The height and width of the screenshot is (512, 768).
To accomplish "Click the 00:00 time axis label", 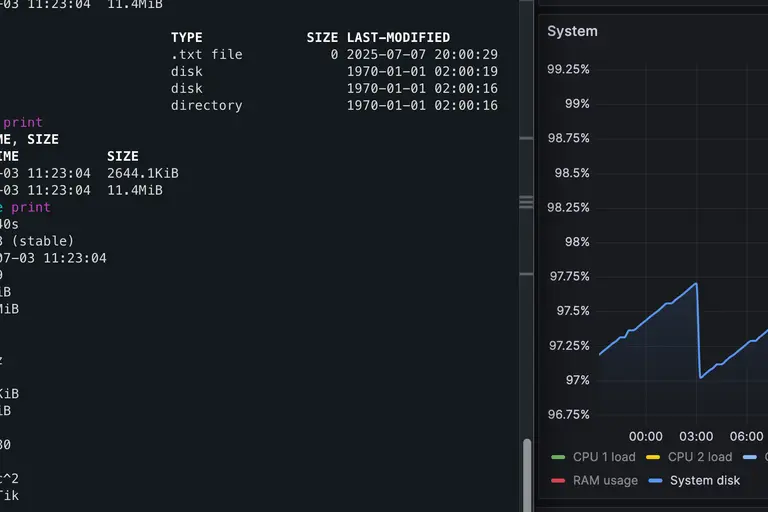I will (x=645, y=436).
